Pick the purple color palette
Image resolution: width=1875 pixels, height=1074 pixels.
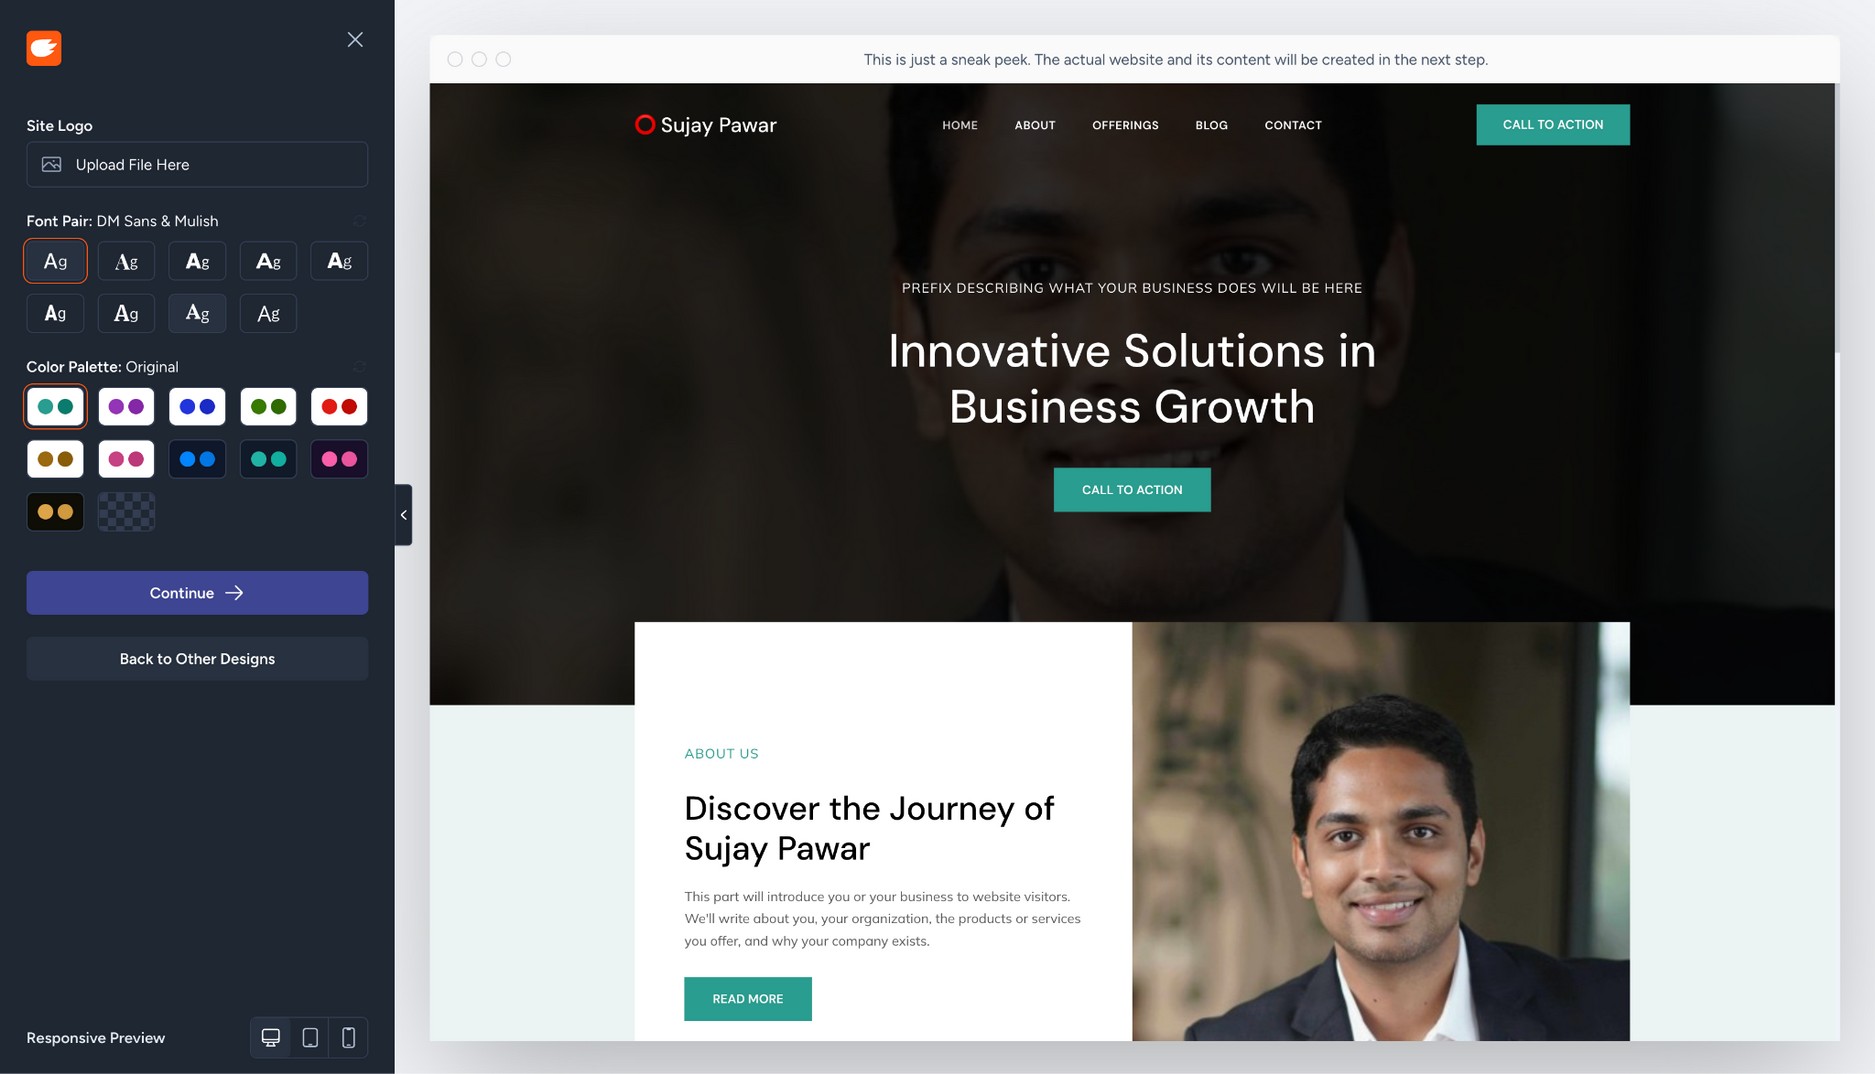coord(126,407)
